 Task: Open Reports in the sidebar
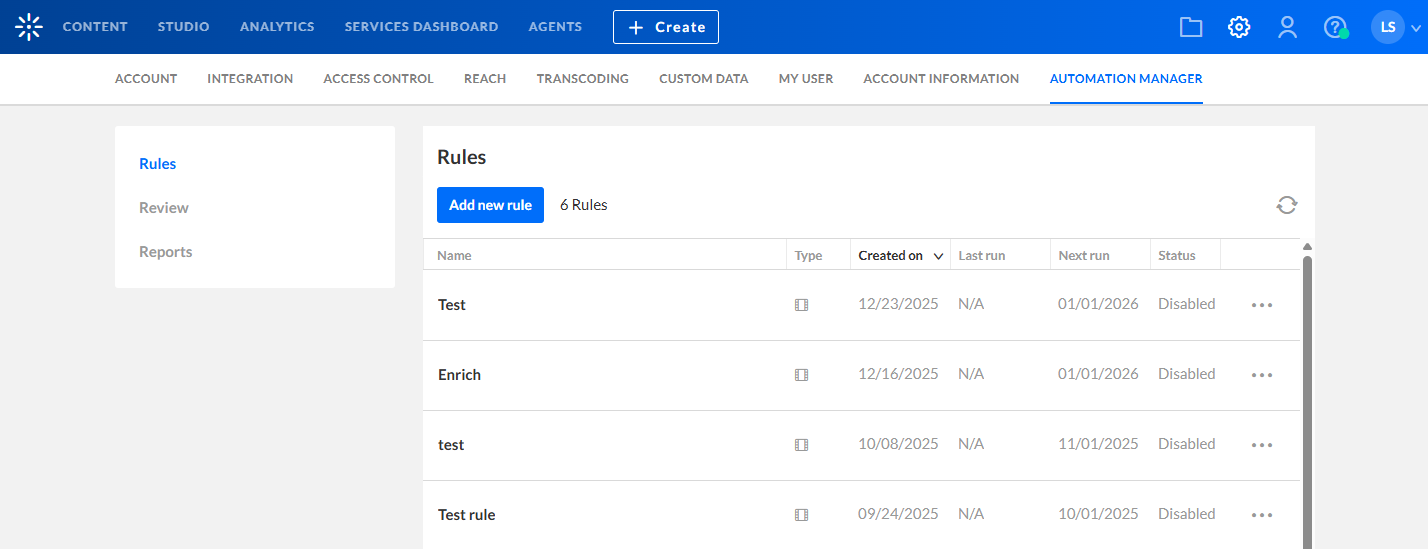(x=166, y=252)
